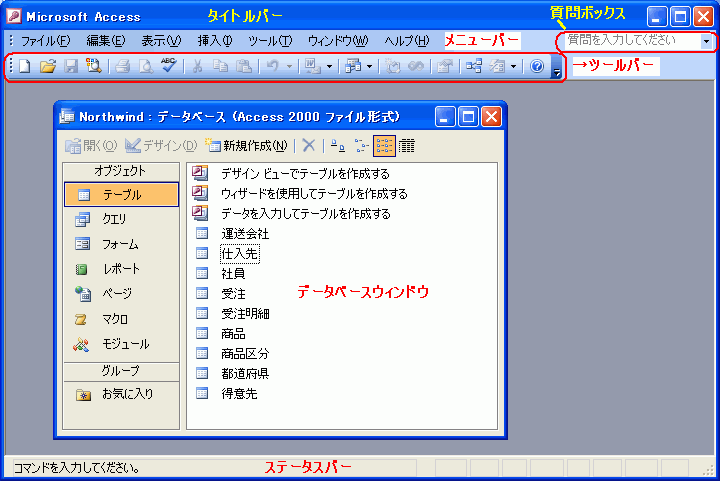Click the デザイン(D) button
The image size is (720, 481).
pos(161,146)
